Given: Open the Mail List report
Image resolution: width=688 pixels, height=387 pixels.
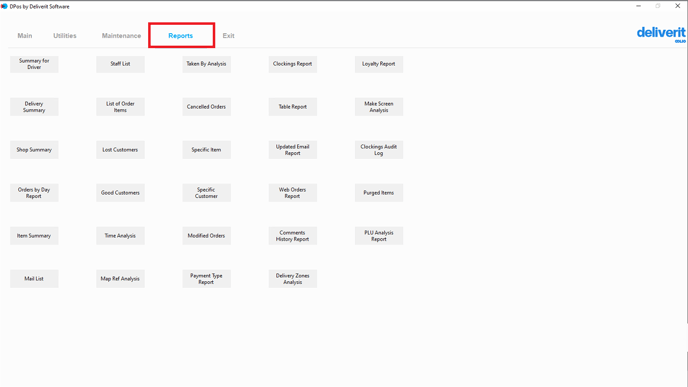Looking at the screenshot, I should click(x=34, y=279).
